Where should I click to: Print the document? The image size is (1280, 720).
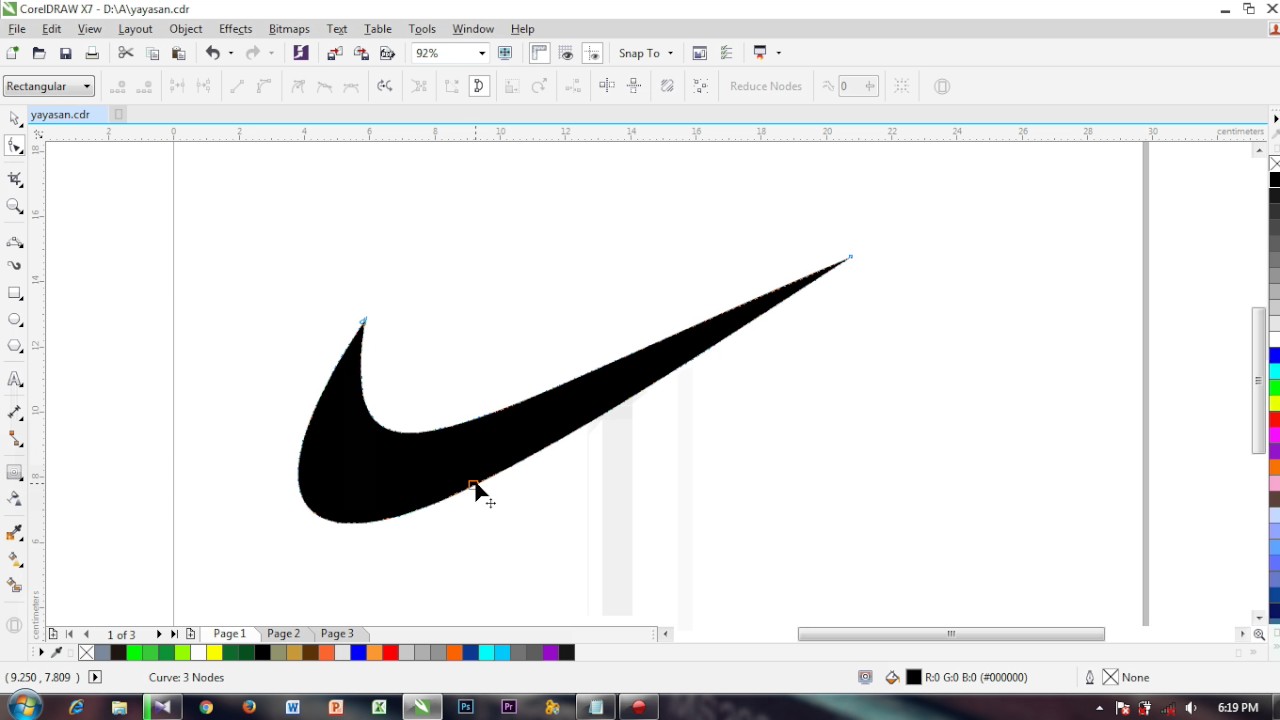click(92, 53)
